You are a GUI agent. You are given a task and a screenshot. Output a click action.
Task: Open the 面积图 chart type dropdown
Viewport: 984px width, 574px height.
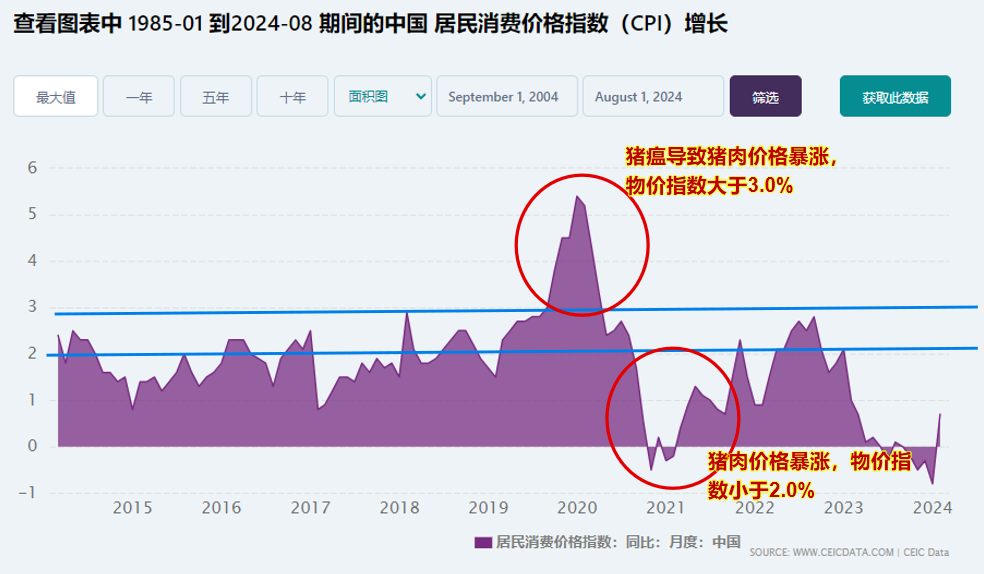pos(383,96)
